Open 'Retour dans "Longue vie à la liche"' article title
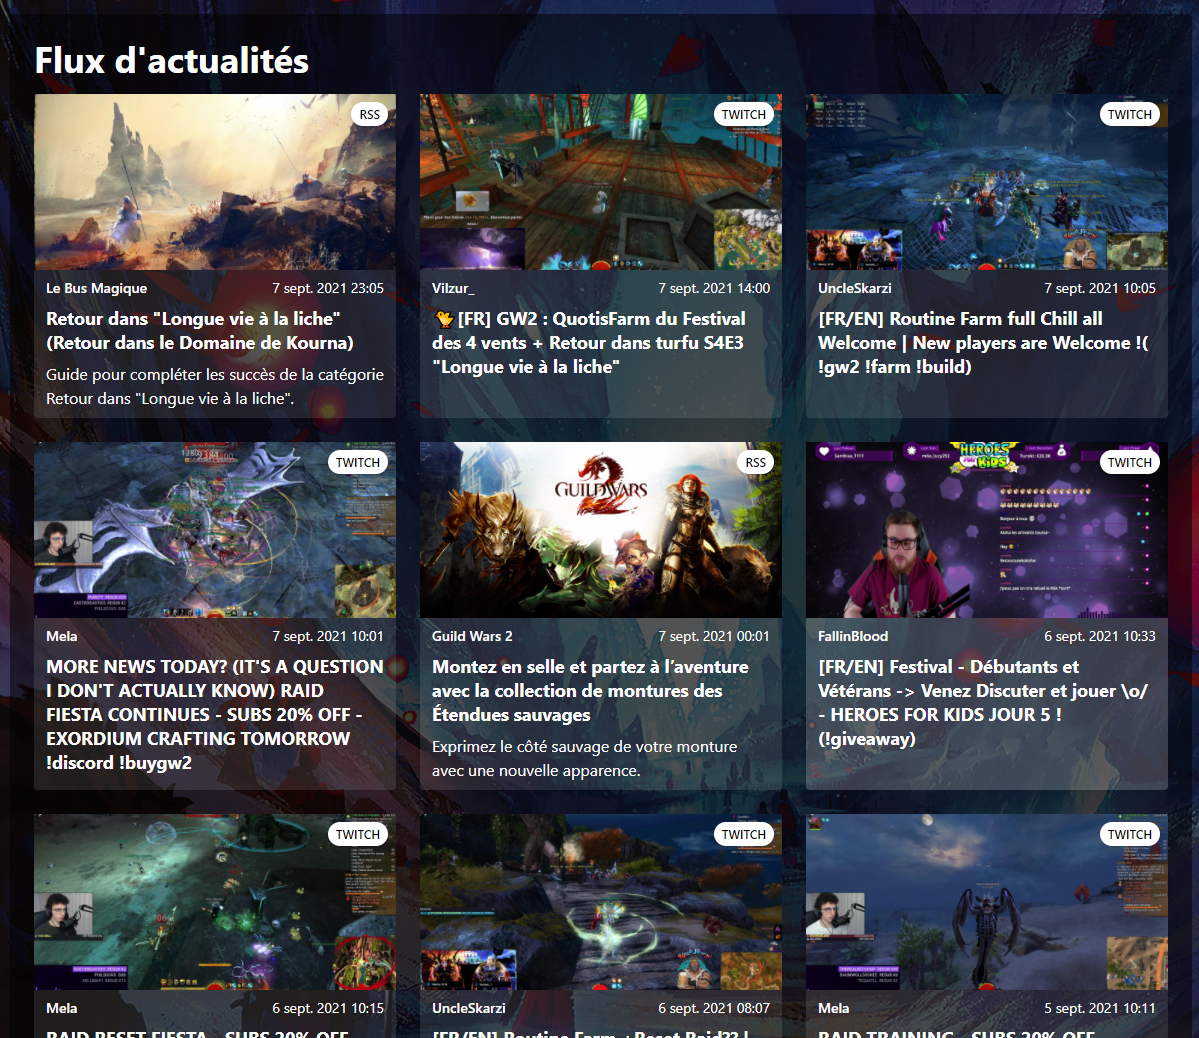Viewport: 1199px width, 1038px height. (x=200, y=331)
